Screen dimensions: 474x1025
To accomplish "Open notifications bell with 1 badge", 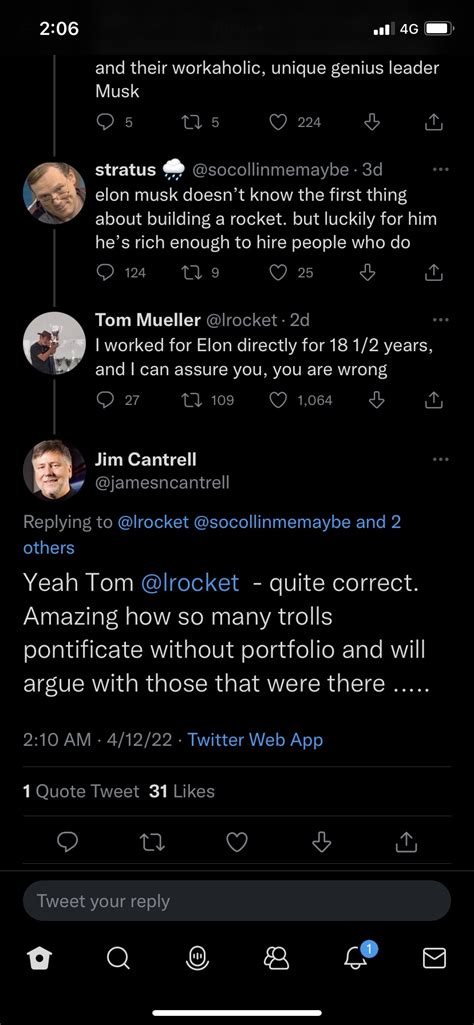I will (x=356, y=958).
